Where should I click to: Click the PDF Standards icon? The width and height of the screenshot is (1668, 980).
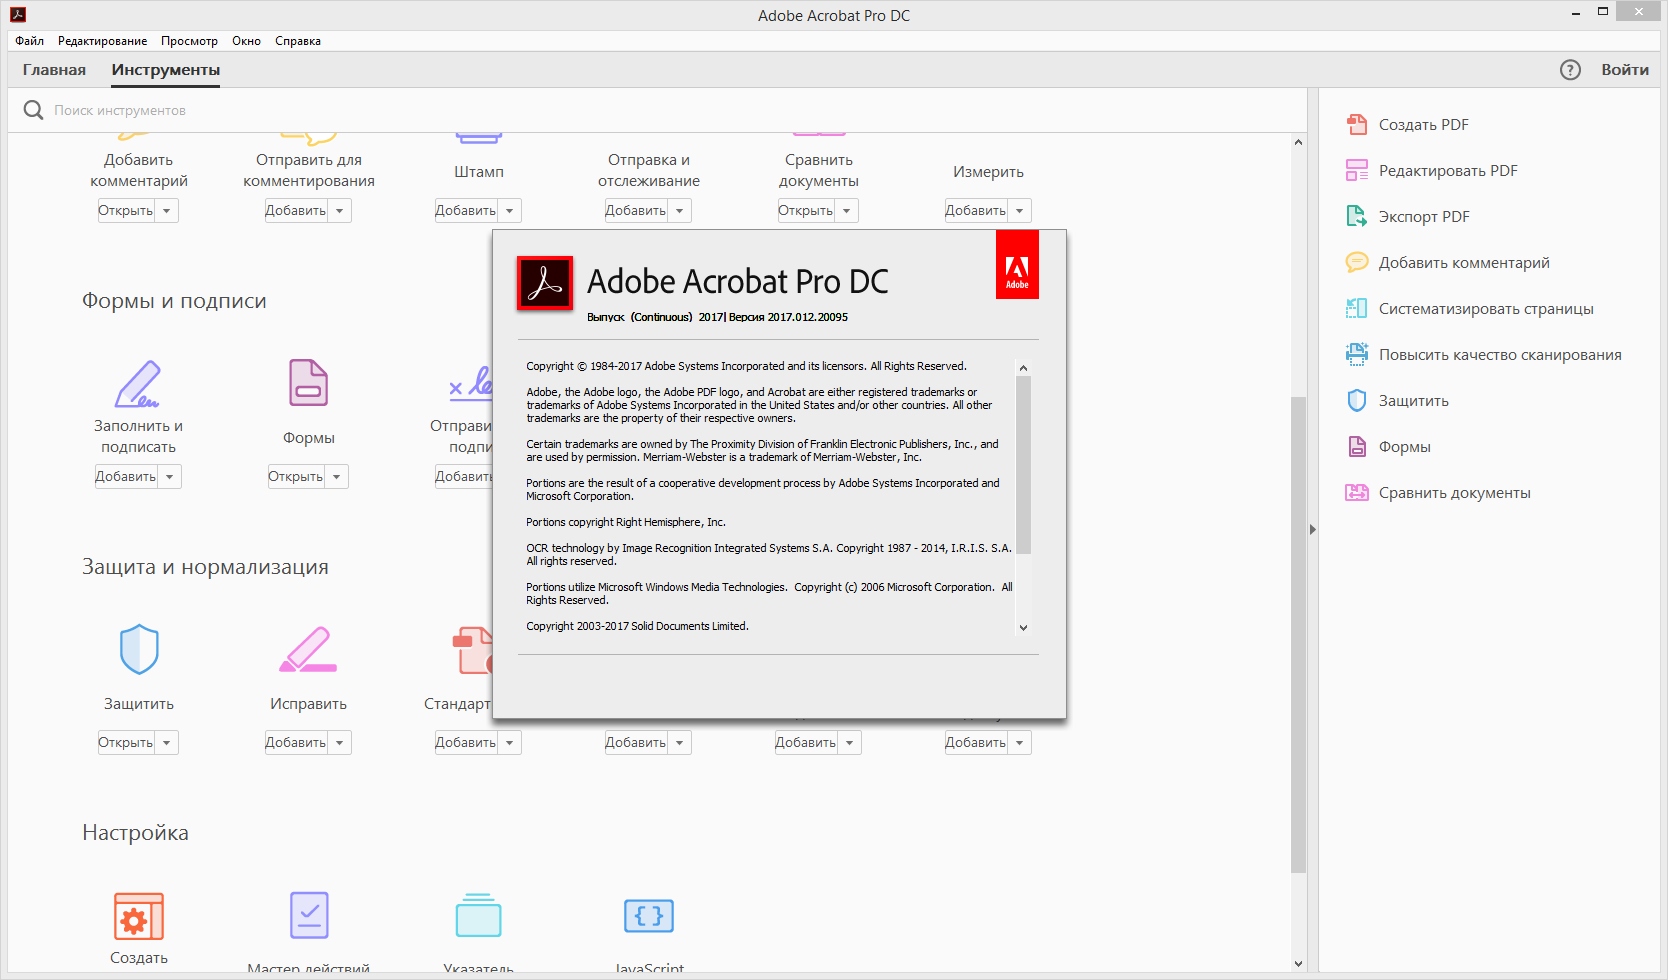click(x=472, y=650)
